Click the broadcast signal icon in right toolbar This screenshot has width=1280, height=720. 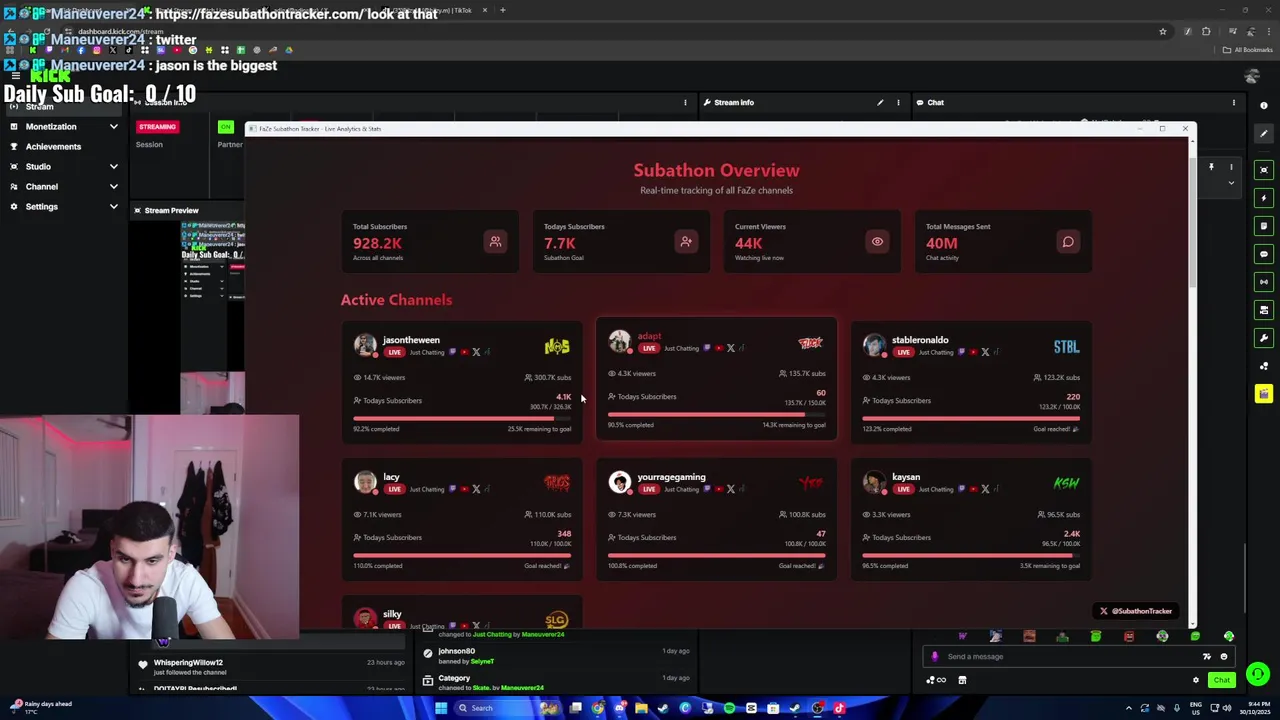[1264, 282]
